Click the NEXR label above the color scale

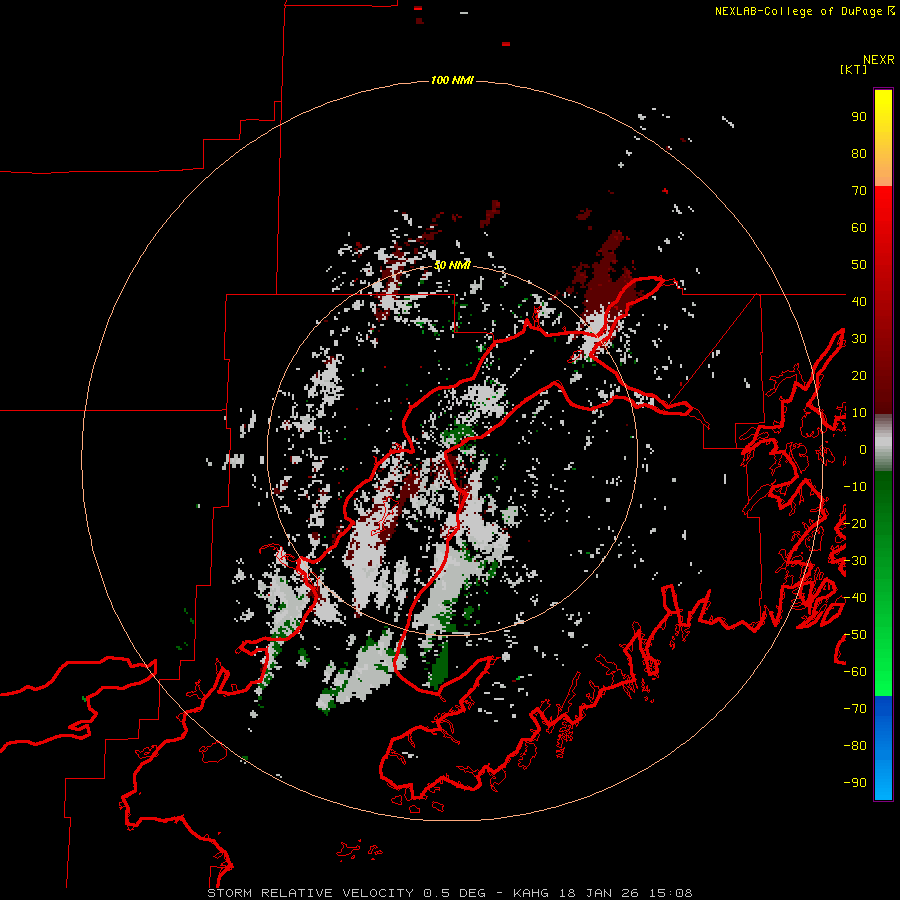(878, 60)
